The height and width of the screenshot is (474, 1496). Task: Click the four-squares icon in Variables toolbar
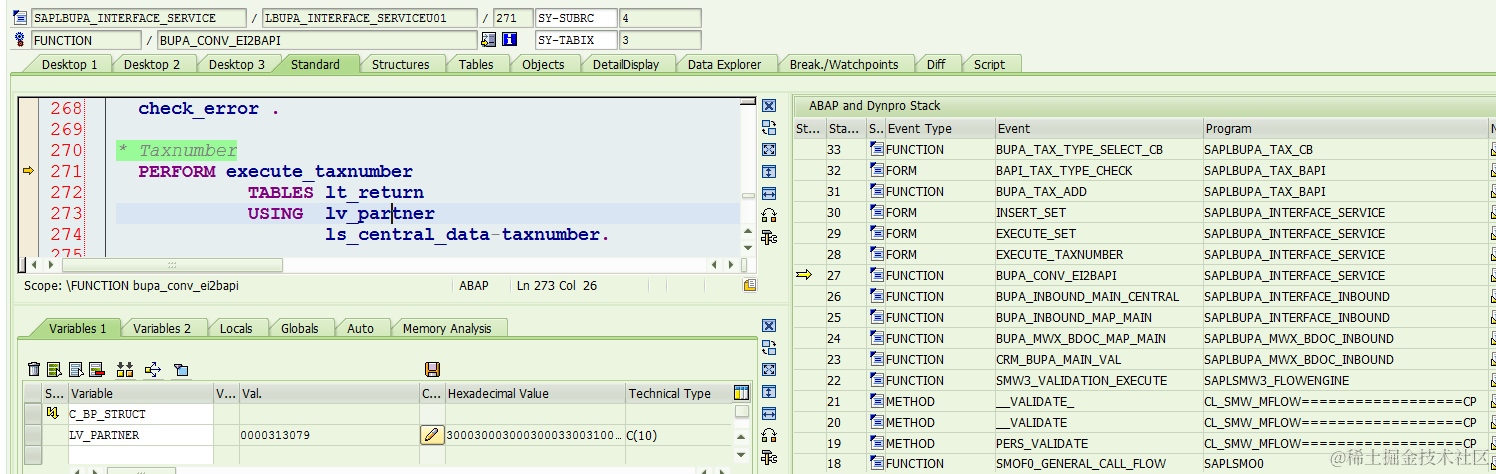[x=125, y=370]
